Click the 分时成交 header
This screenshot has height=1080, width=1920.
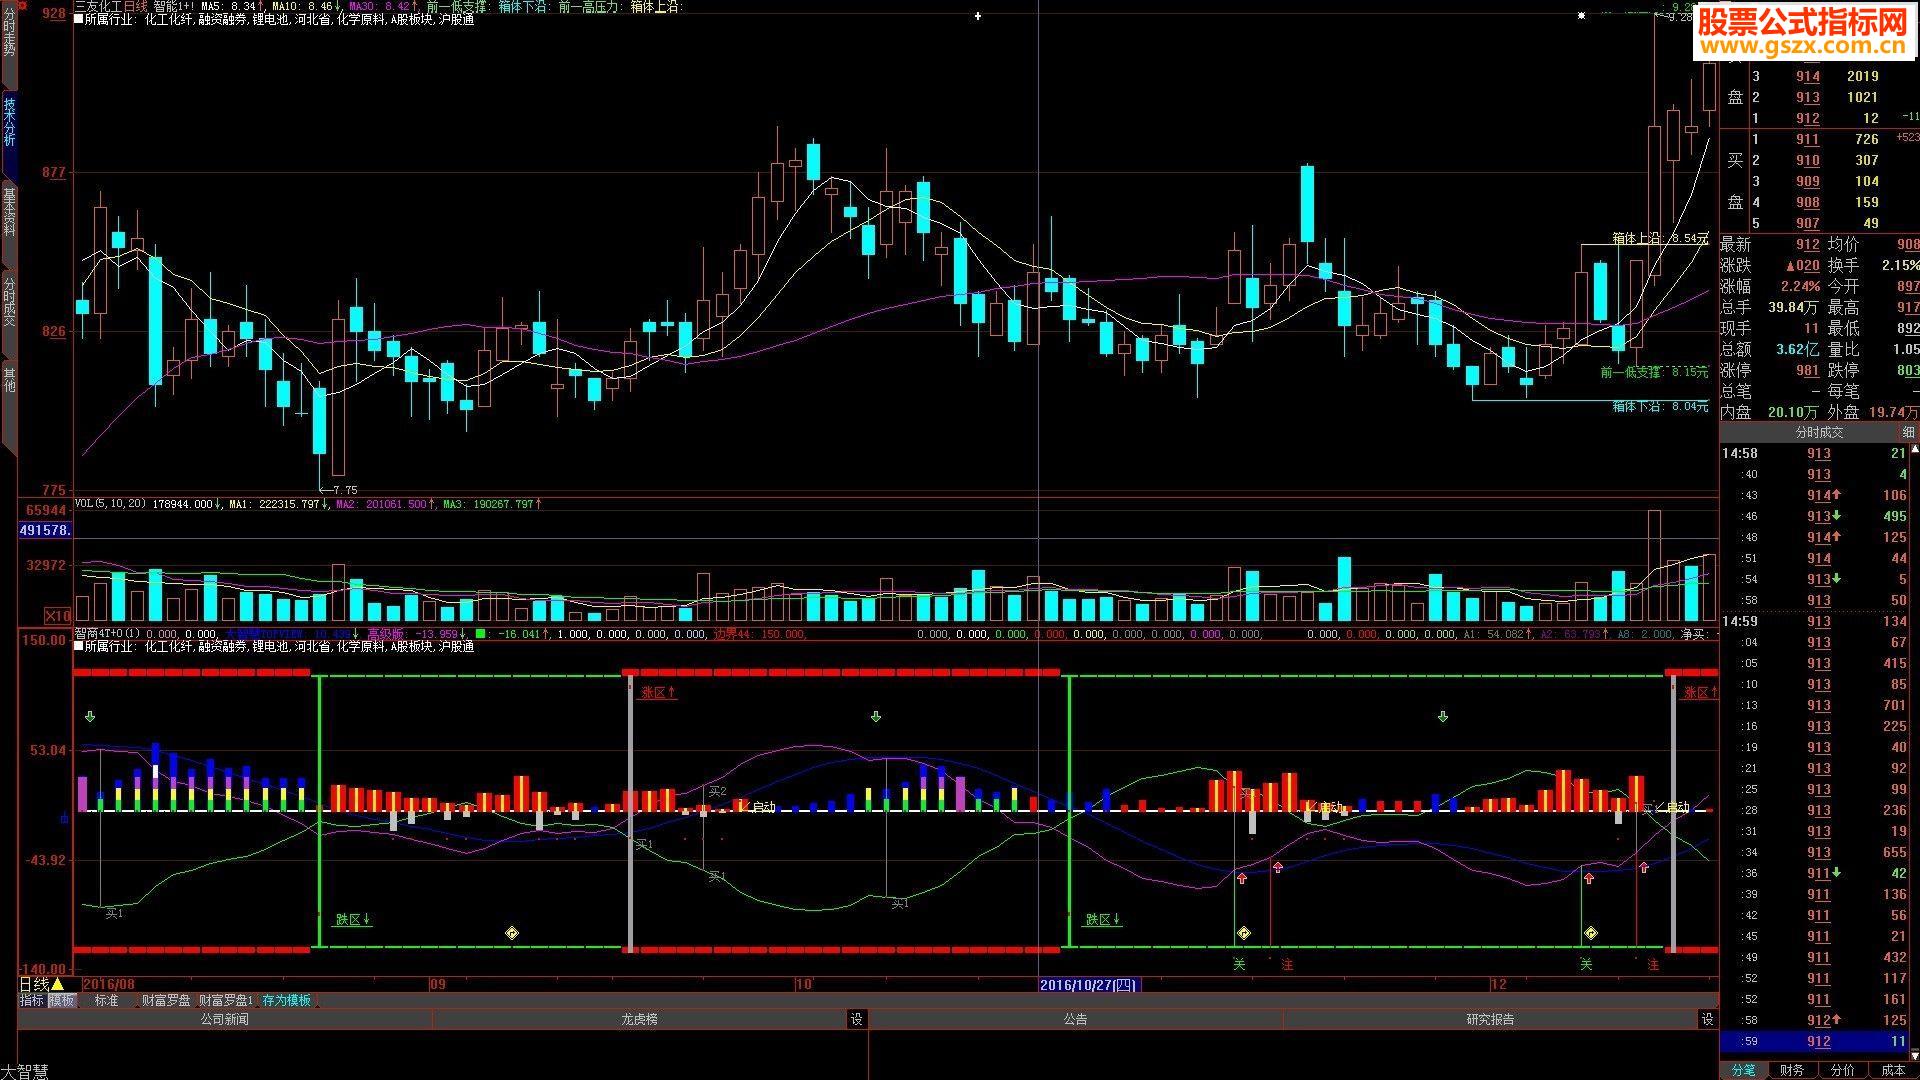[x=1819, y=432]
